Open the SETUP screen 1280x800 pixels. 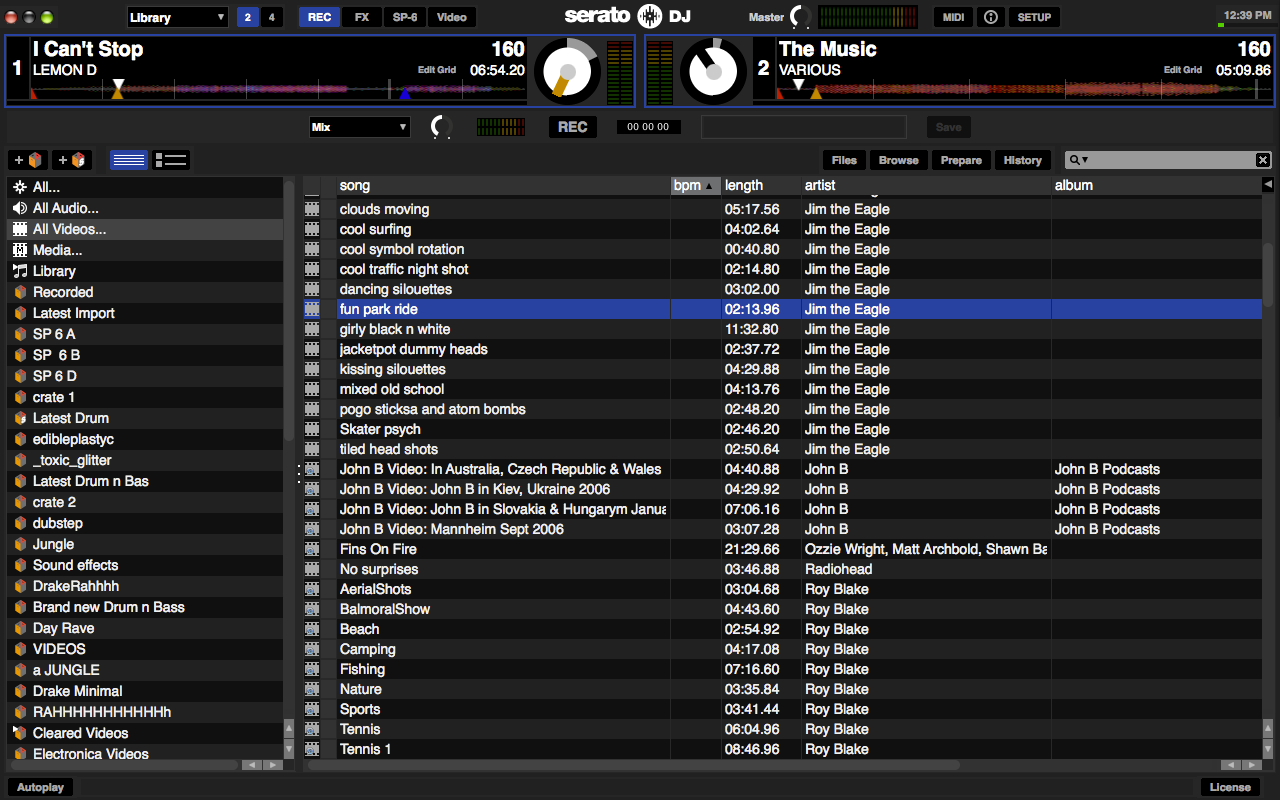click(1034, 17)
